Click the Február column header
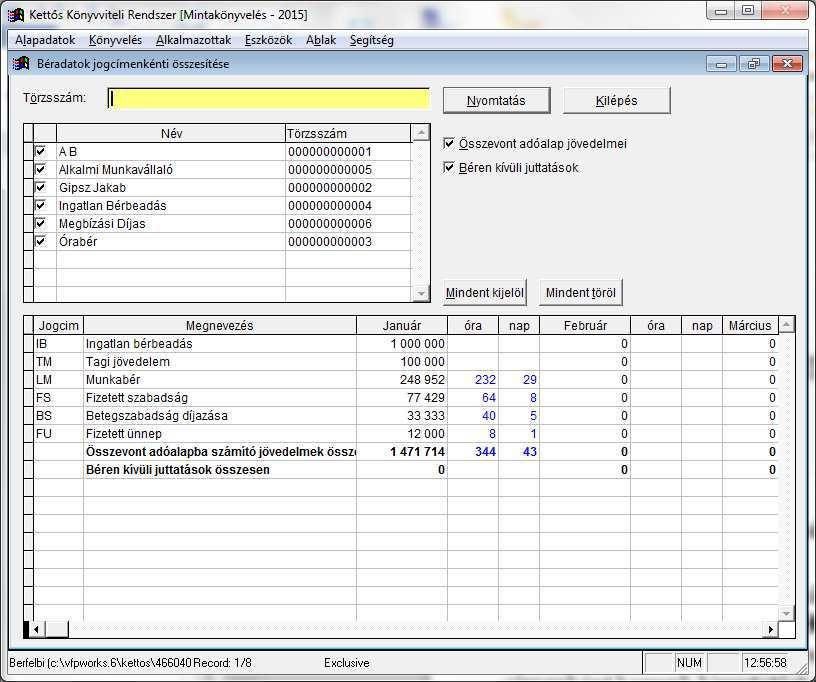This screenshot has height=682, width=816. coord(585,326)
